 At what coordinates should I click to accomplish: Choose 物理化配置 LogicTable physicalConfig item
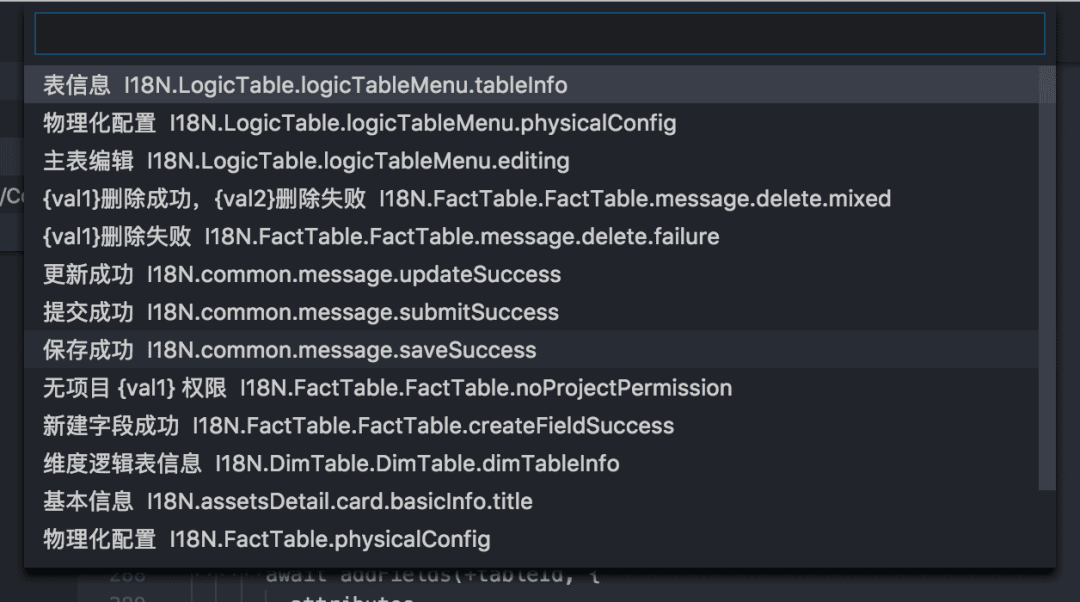[360, 124]
